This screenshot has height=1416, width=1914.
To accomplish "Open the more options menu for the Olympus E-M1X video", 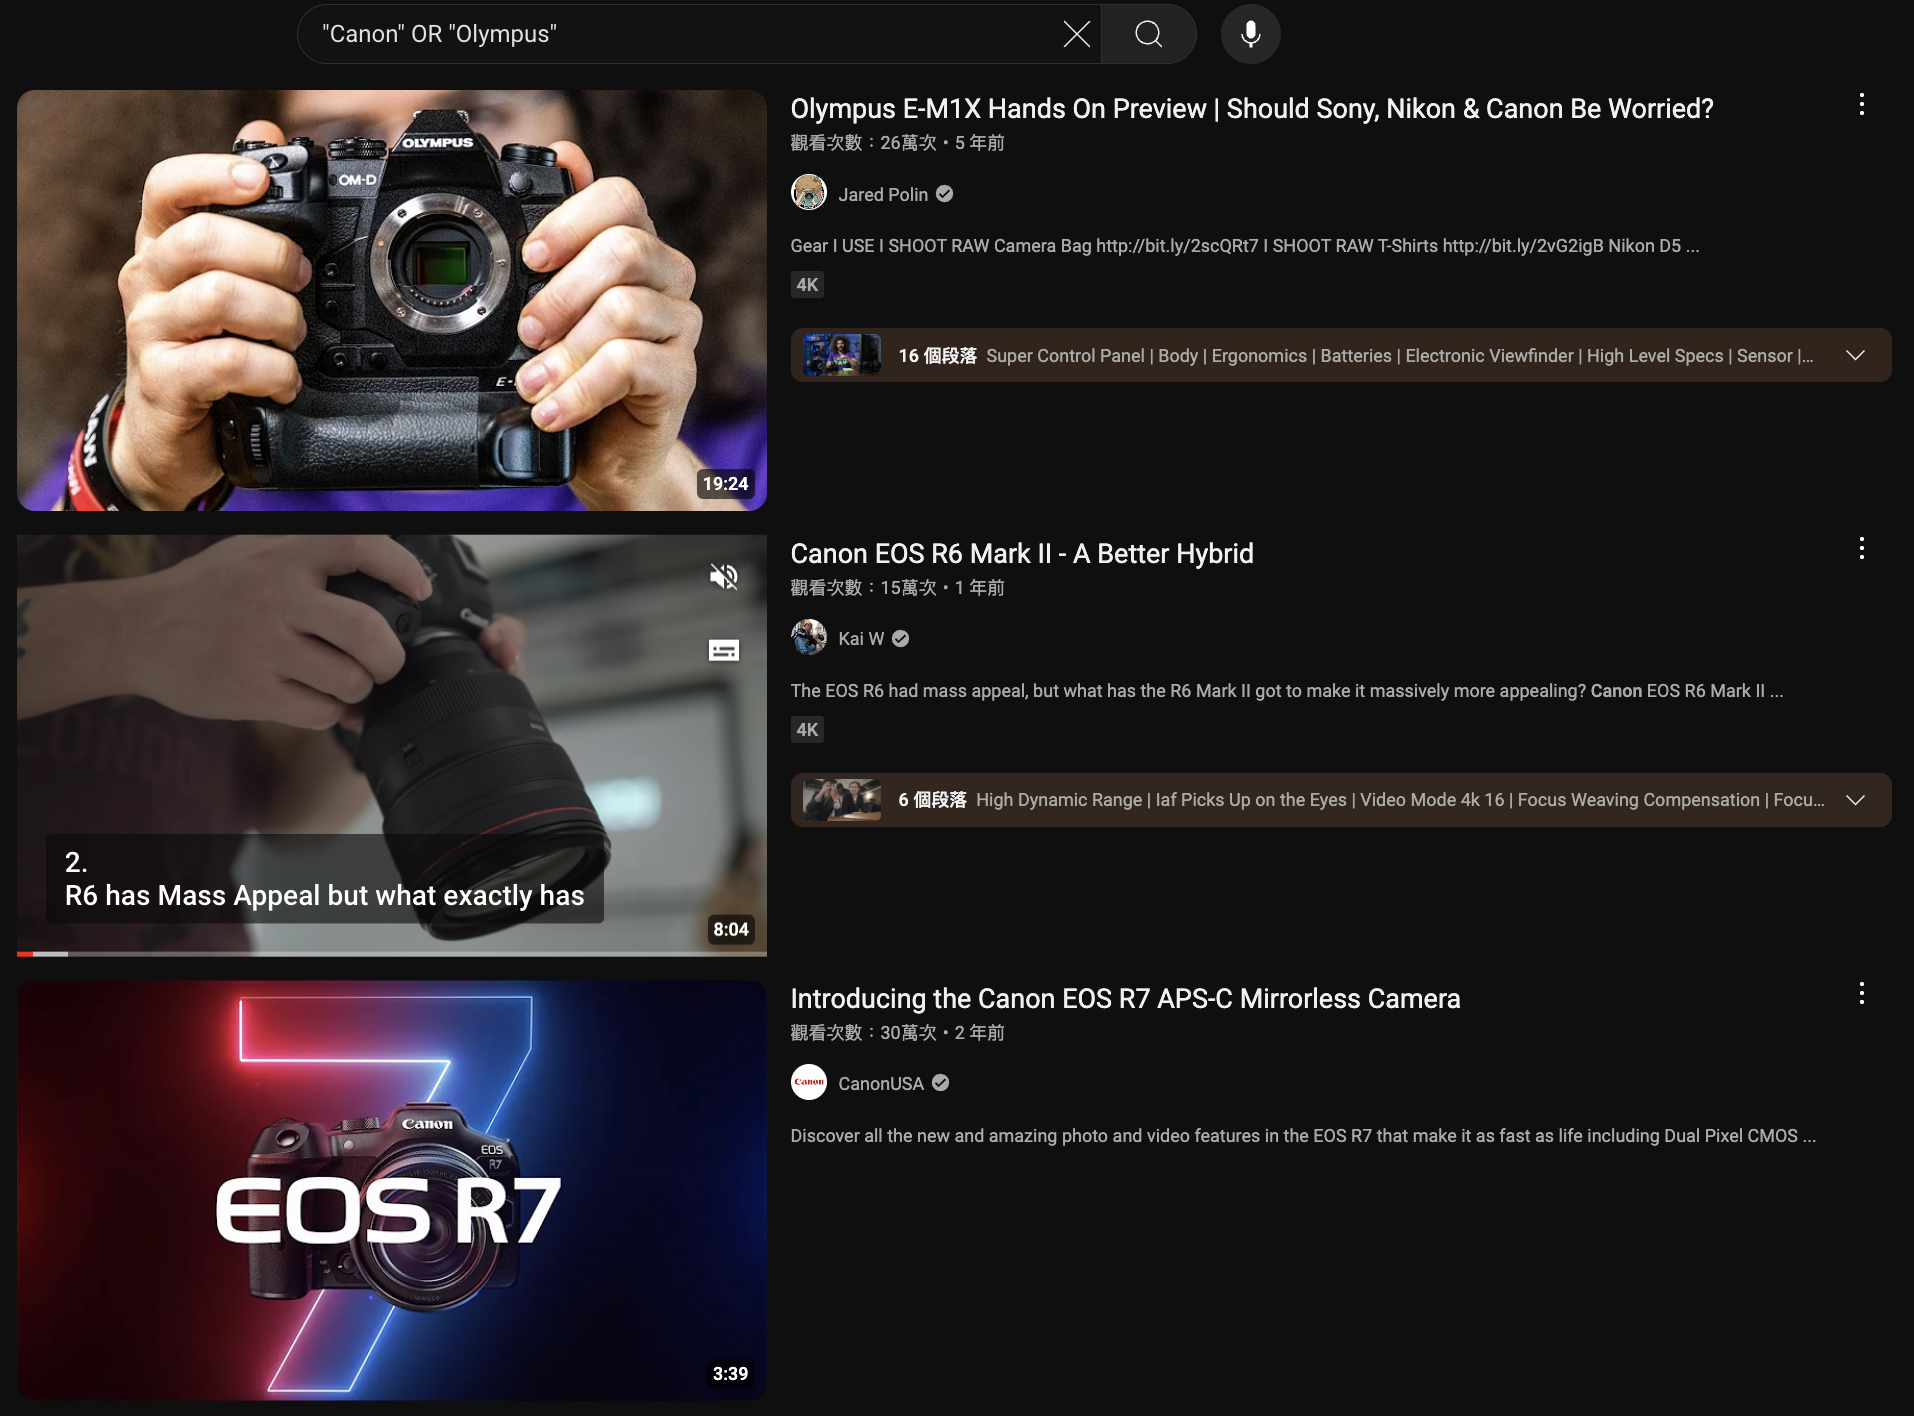I will [1861, 105].
